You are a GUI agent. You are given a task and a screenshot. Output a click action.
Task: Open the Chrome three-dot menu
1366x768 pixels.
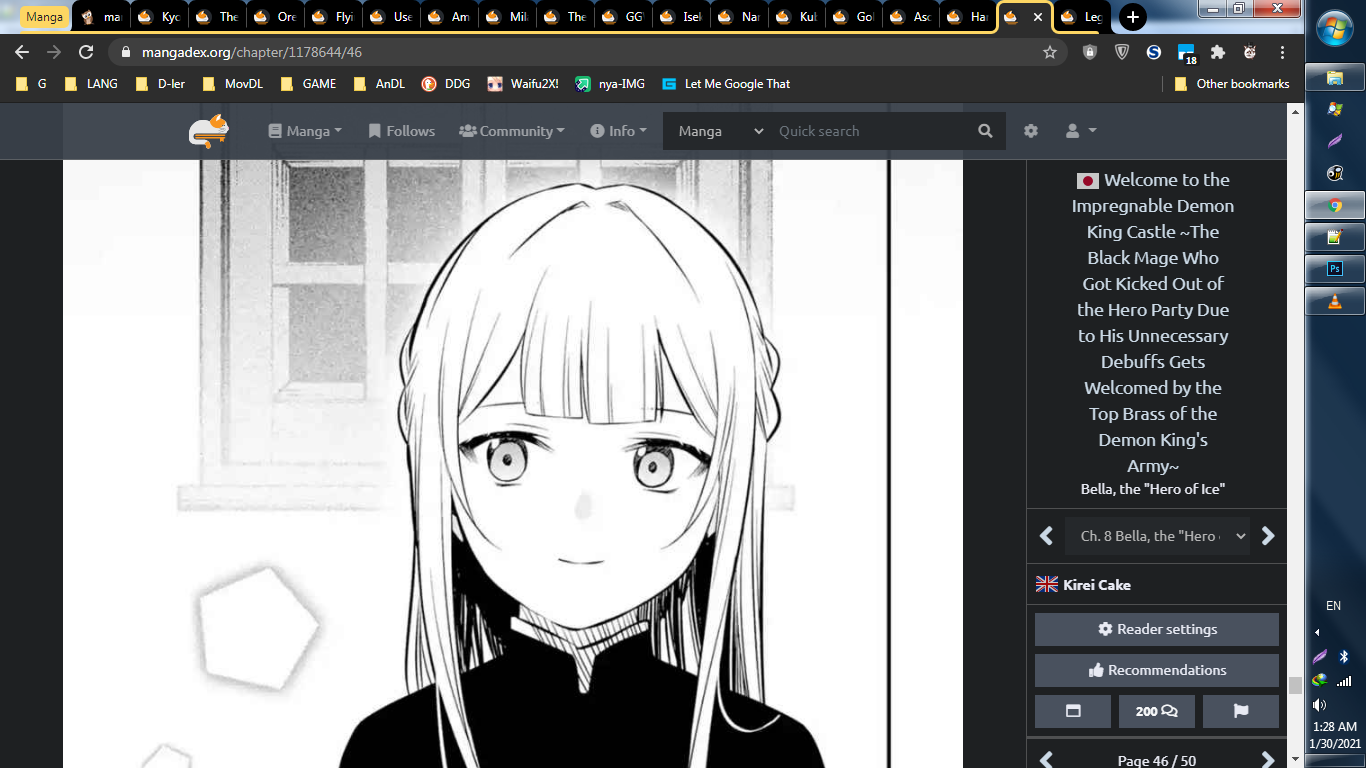(1282, 52)
